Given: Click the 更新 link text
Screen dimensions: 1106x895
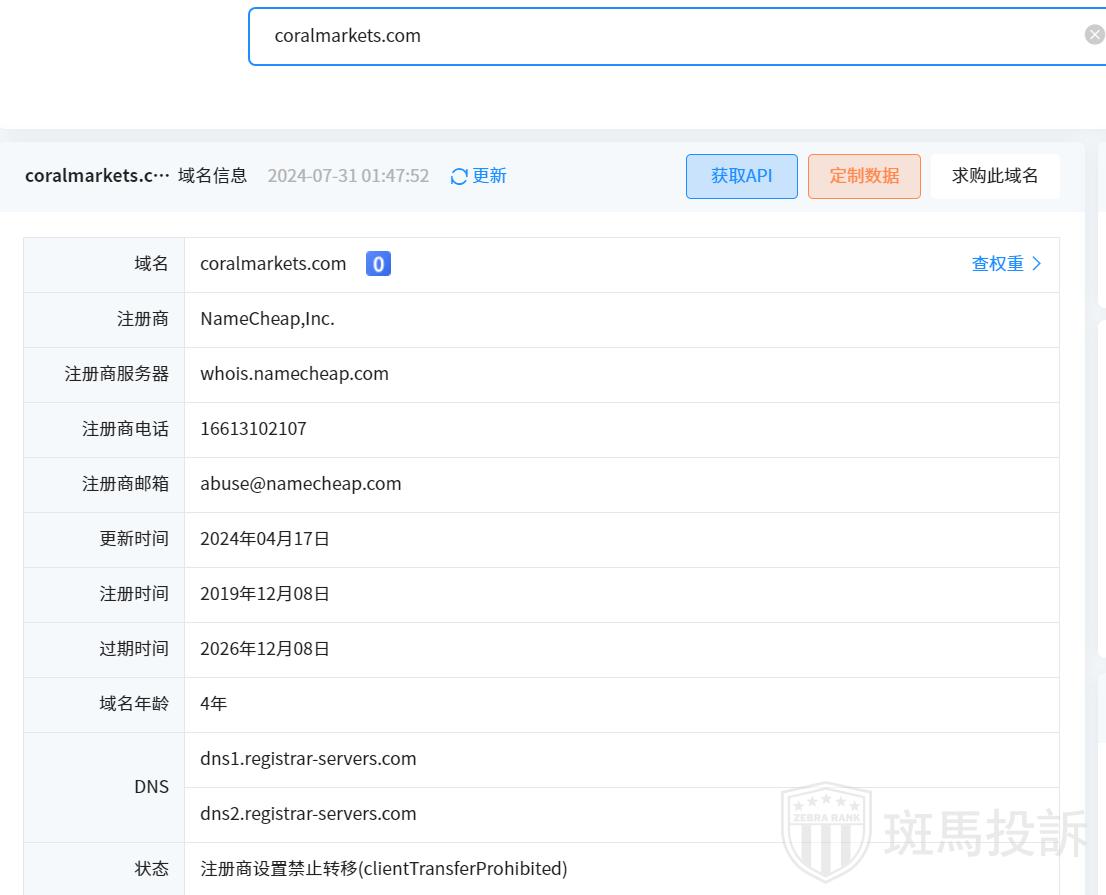Looking at the screenshot, I should pyautogui.click(x=489, y=176).
